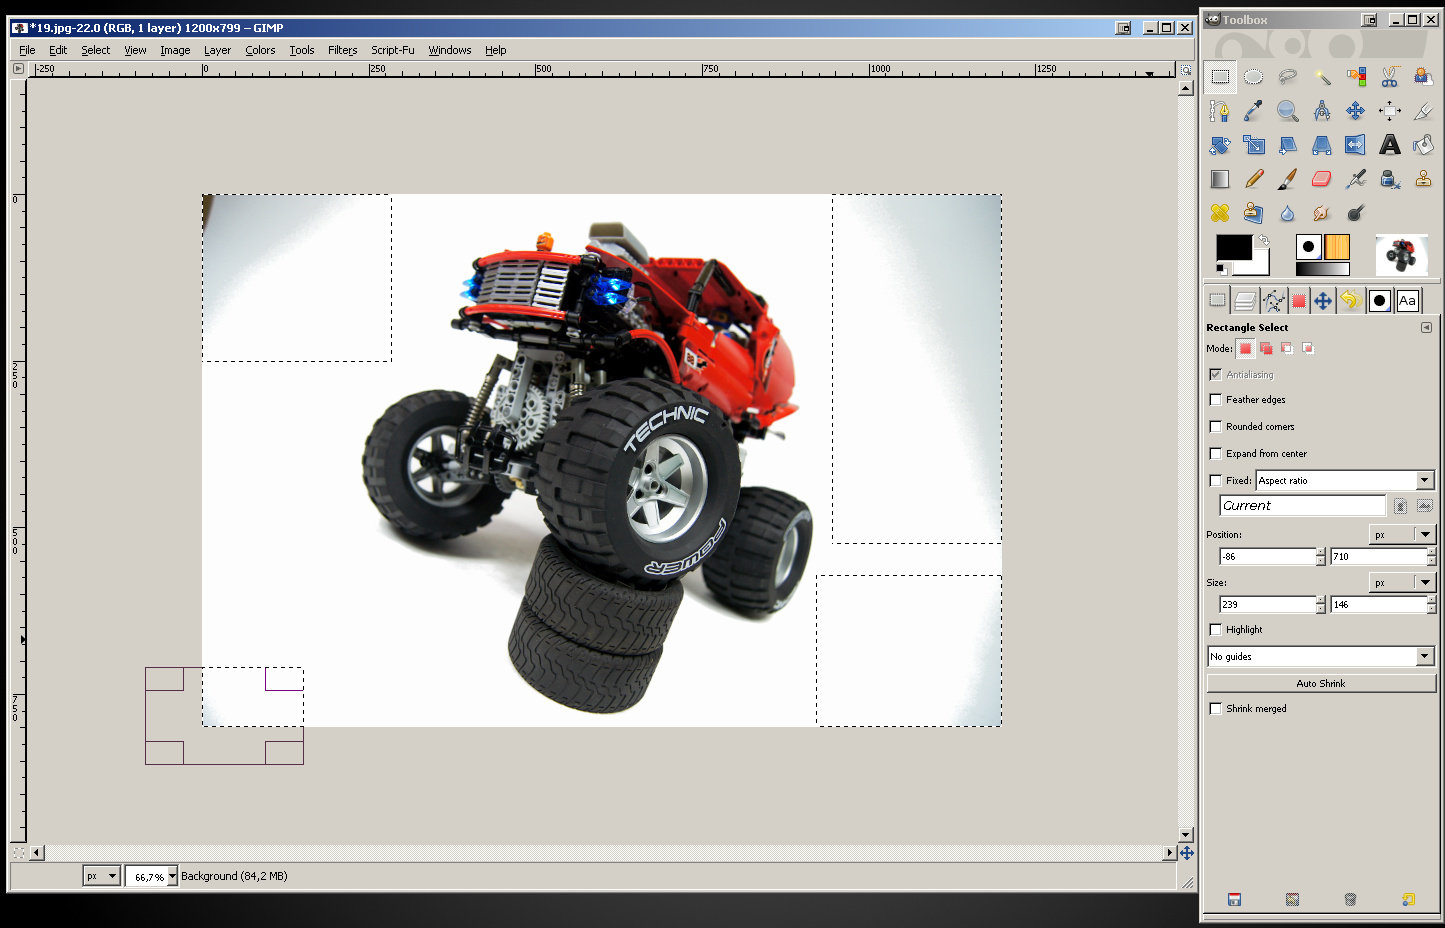Select the Alignment tool
The height and width of the screenshot is (928, 1445).
click(1390, 111)
